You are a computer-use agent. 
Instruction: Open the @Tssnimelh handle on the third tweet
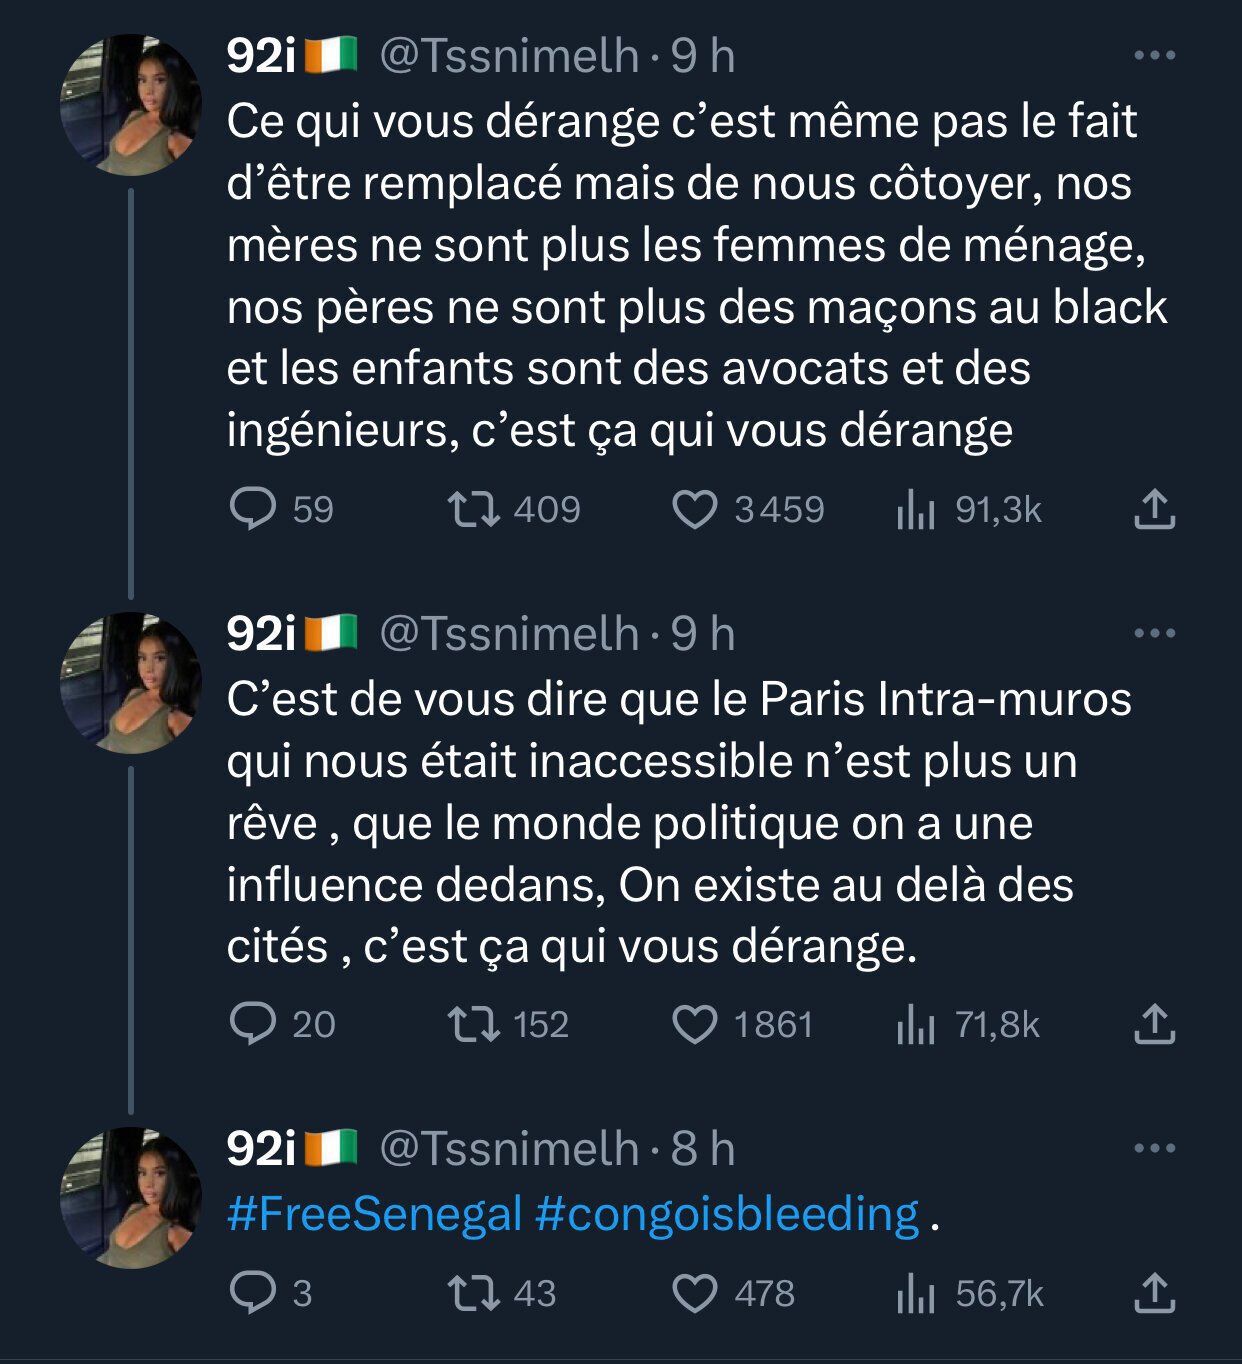pyautogui.click(x=509, y=1148)
